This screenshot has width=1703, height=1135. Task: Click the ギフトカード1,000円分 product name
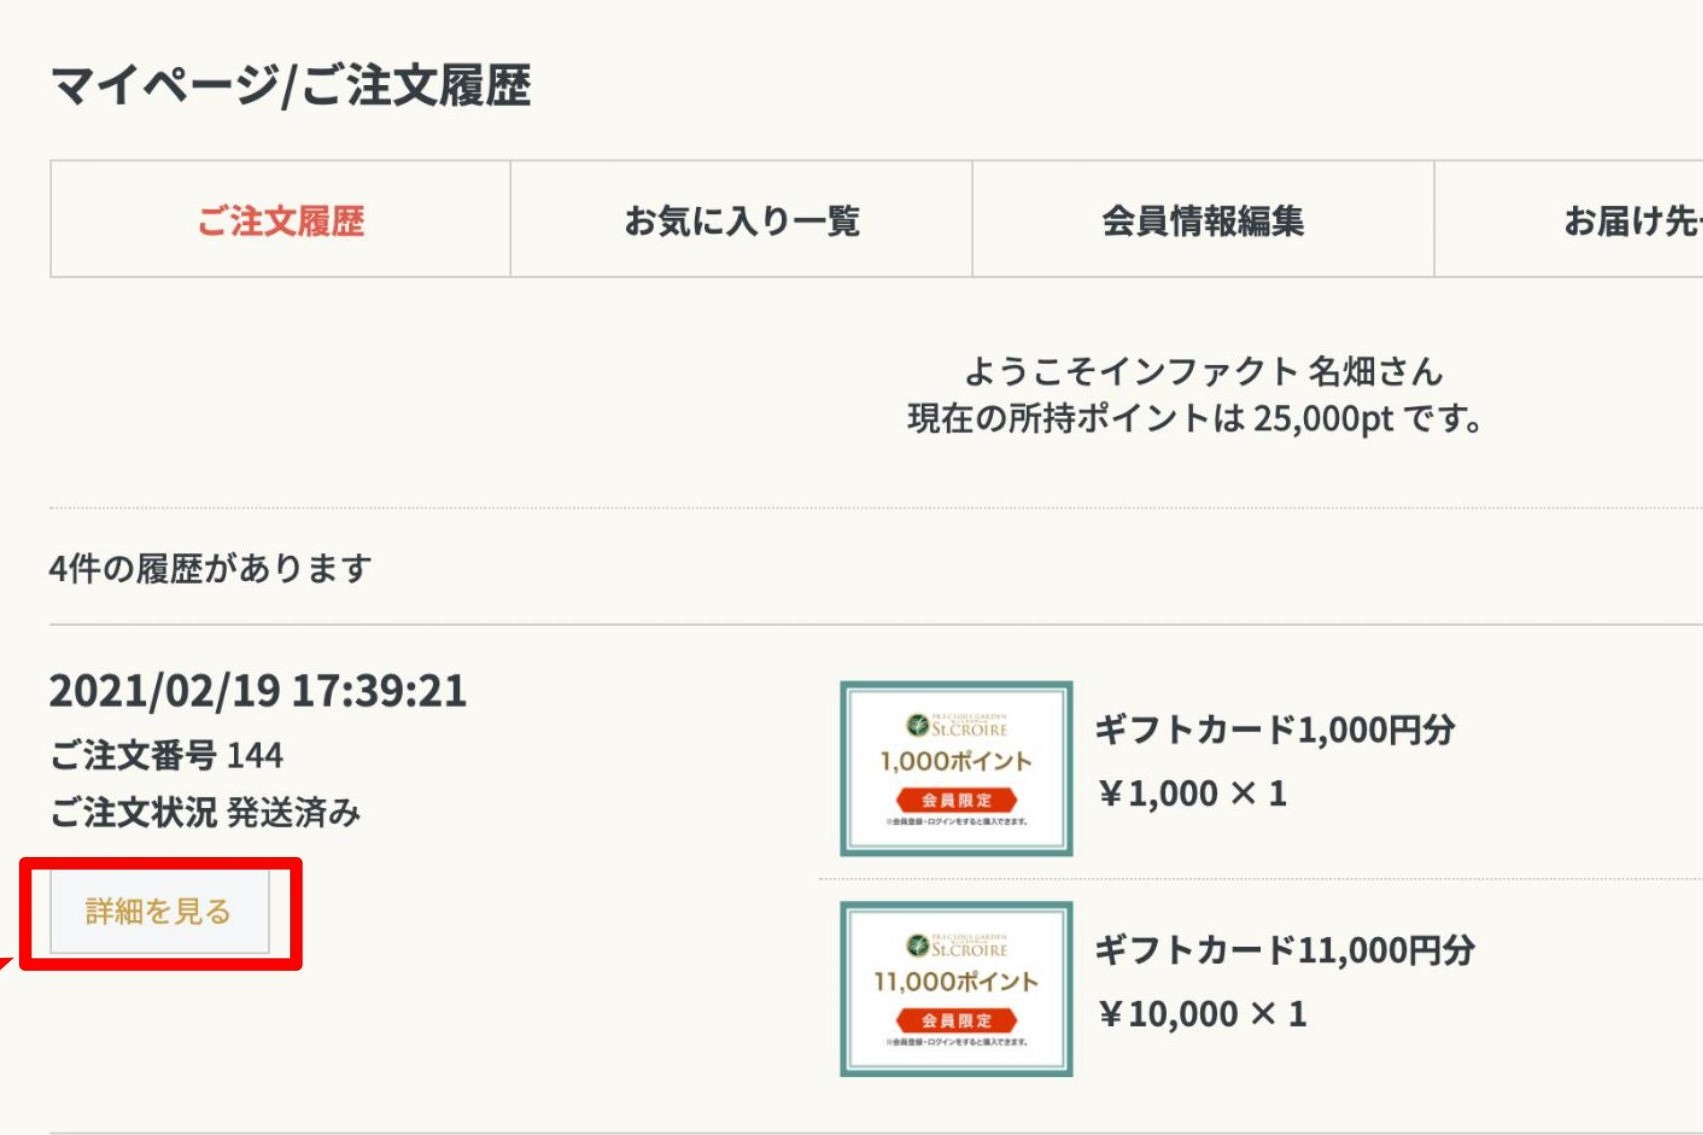point(1274,730)
